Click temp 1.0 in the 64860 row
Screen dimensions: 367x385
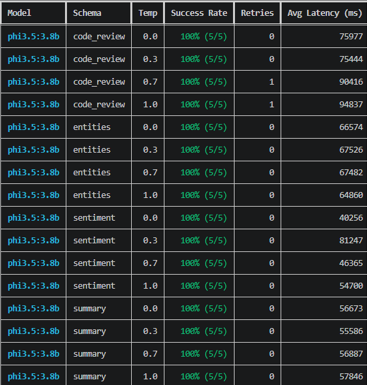150,195
